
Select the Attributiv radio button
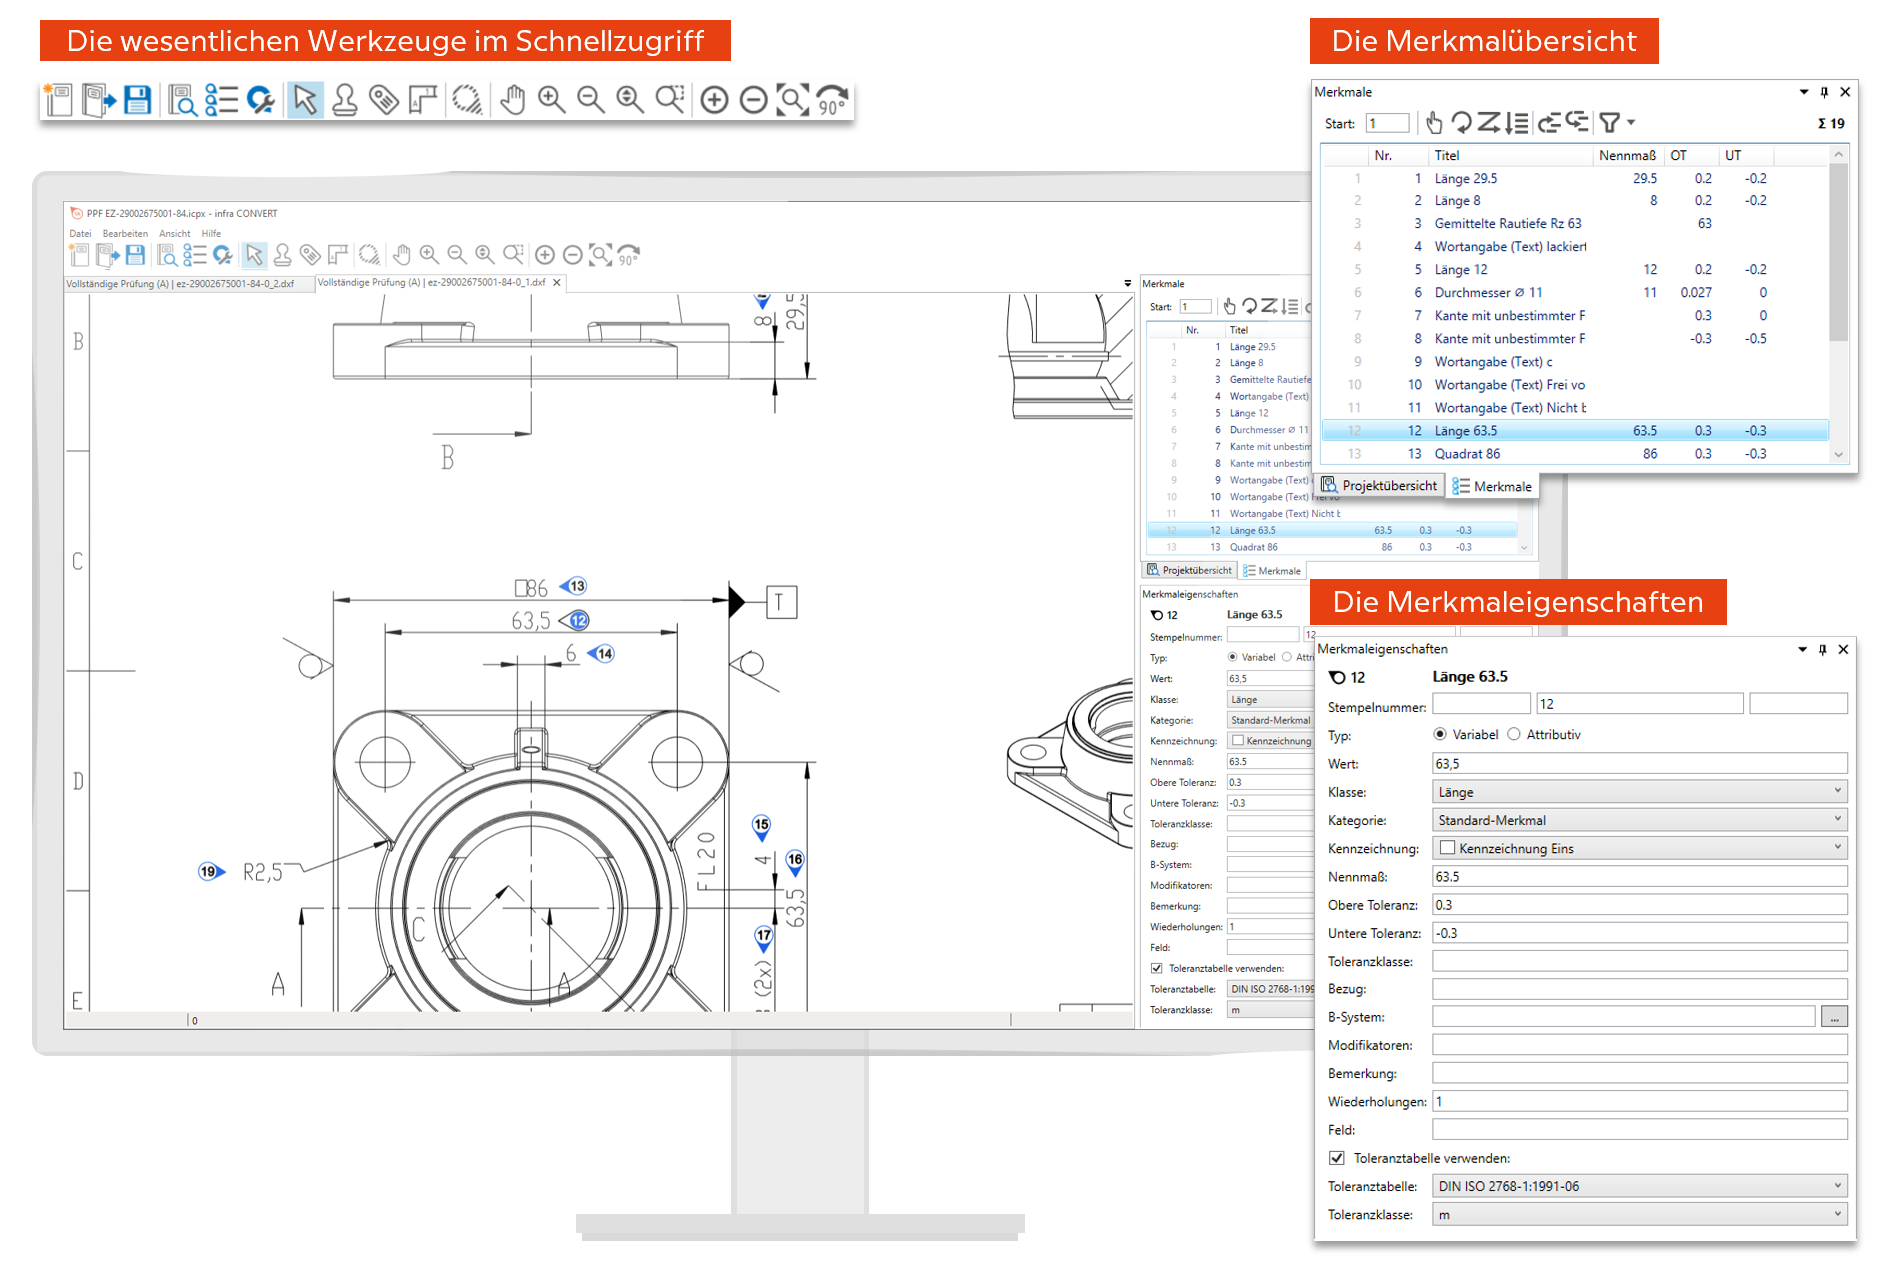(x=1514, y=734)
